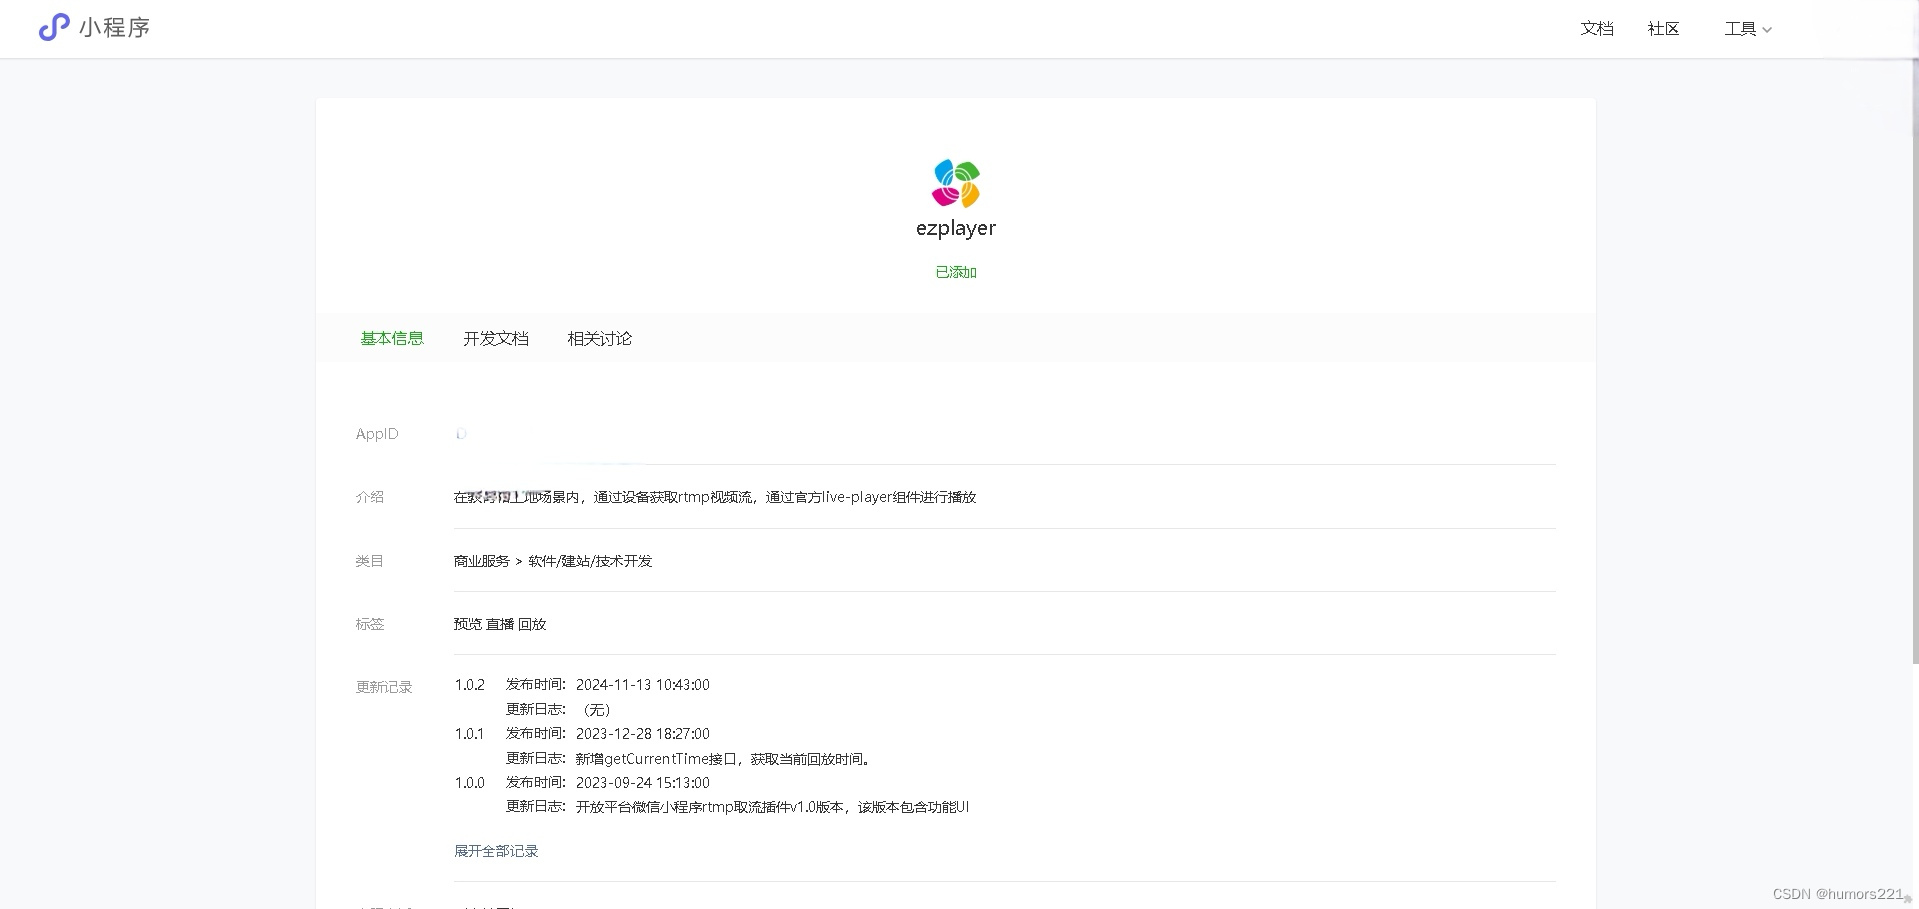Click the 已添加 status button

click(956, 272)
